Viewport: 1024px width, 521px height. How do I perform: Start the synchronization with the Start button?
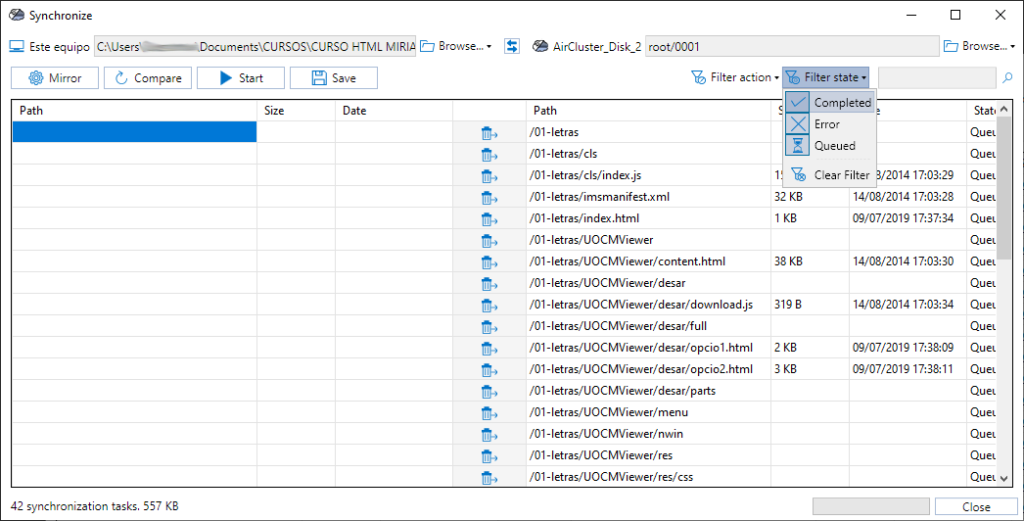[x=241, y=78]
